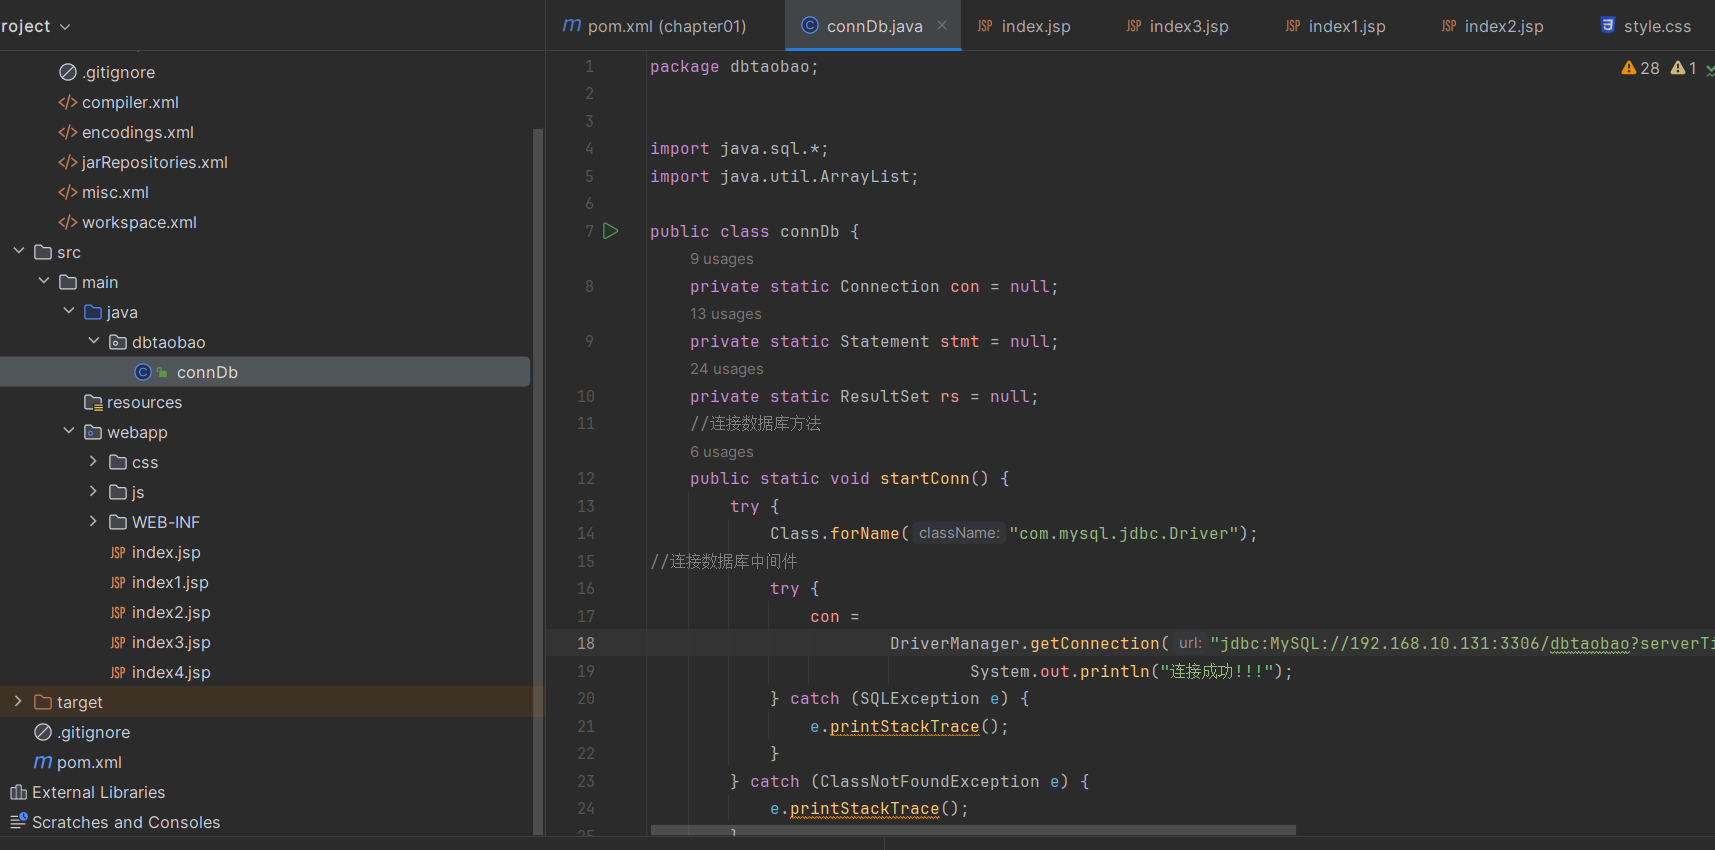This screenshot has height=850, width=1715.
Task: Click line number 18 in the gutter
Action: (x=586, y=643)
